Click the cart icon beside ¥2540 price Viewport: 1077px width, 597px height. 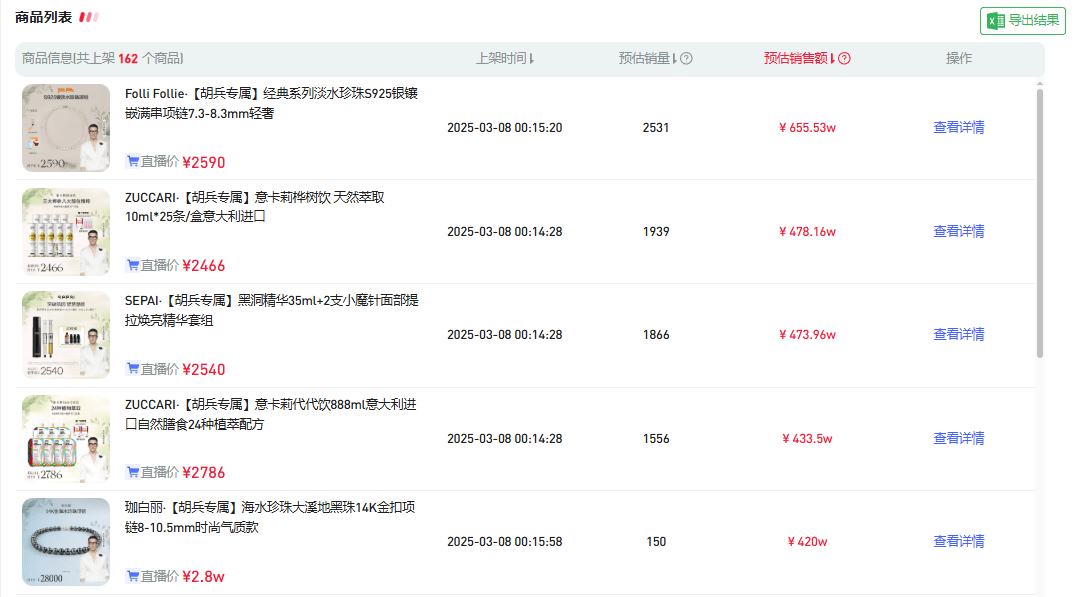(132, 368)
